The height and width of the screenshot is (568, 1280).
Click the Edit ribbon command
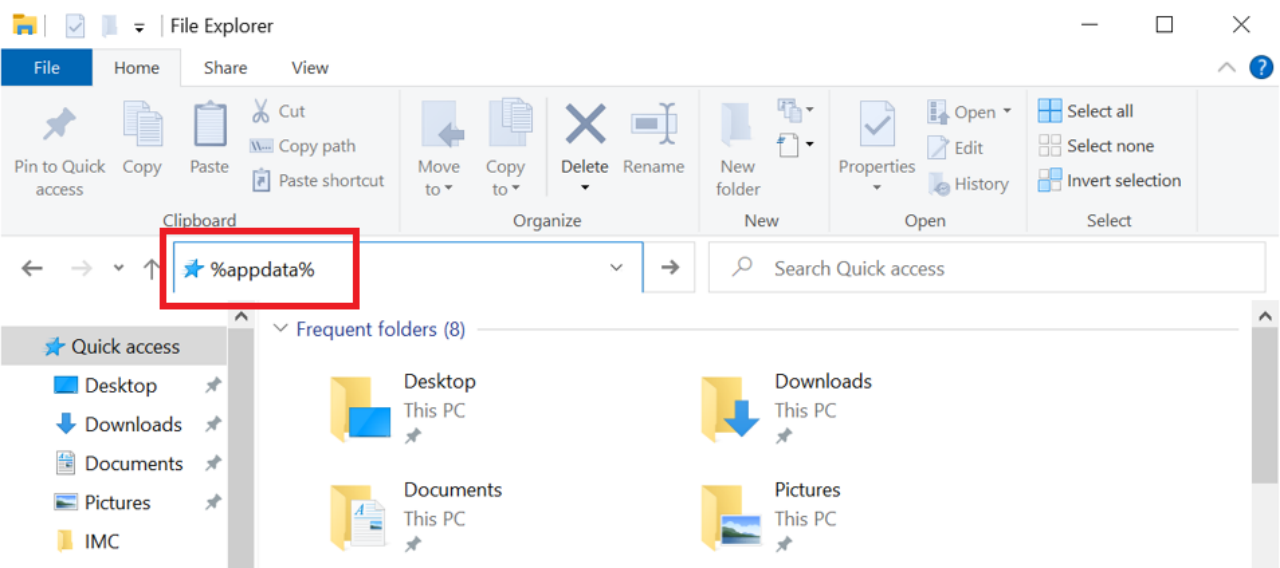[x=956, y=147]
